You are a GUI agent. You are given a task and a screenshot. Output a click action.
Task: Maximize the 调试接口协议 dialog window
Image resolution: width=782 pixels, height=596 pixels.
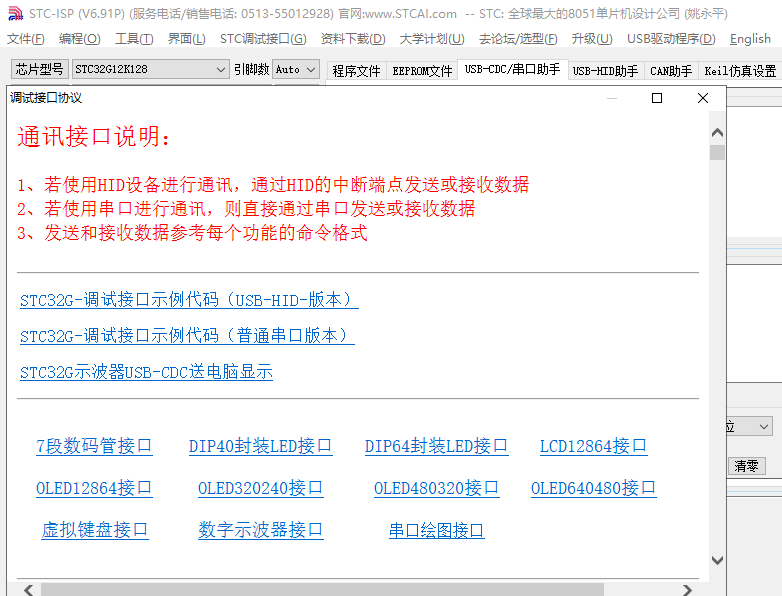657,98
